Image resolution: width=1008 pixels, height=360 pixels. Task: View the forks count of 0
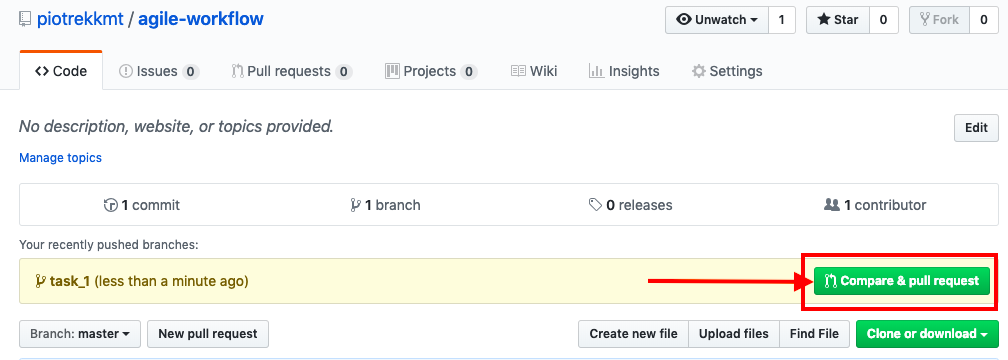984,20
